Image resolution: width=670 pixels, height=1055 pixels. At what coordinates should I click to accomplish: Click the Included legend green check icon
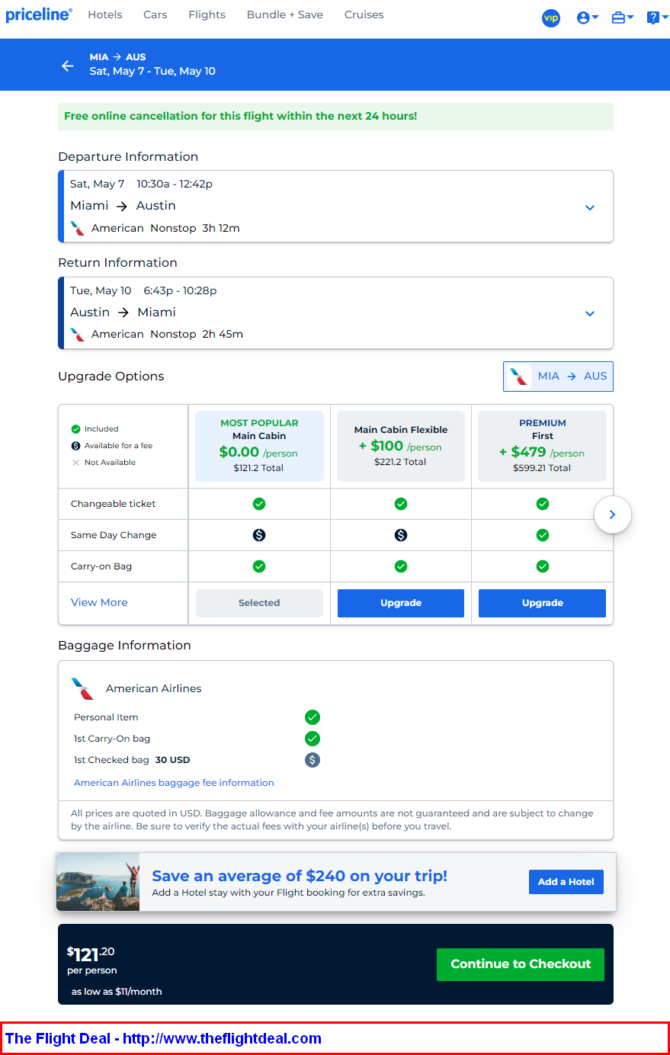point(75,429)
